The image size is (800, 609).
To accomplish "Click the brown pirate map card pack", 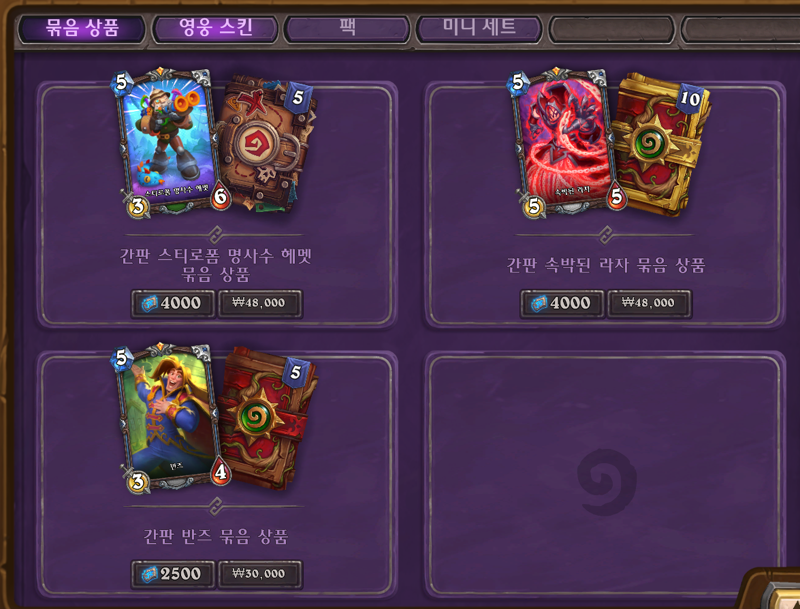I will 267,144.
